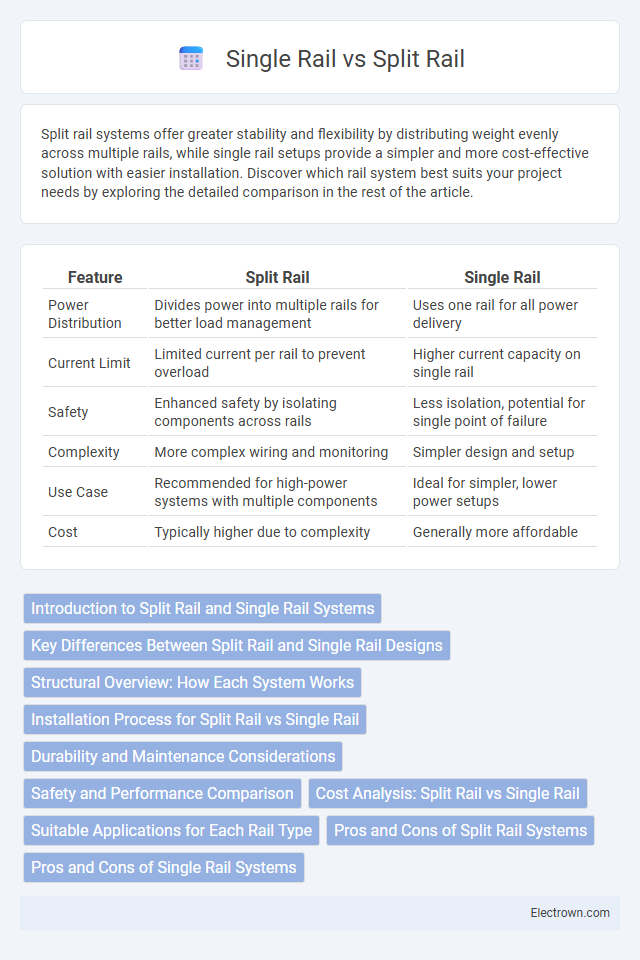
Task: Go to Cost Analysis: Split Rail vs Single Rail
Action: click(x=448, y=793)
